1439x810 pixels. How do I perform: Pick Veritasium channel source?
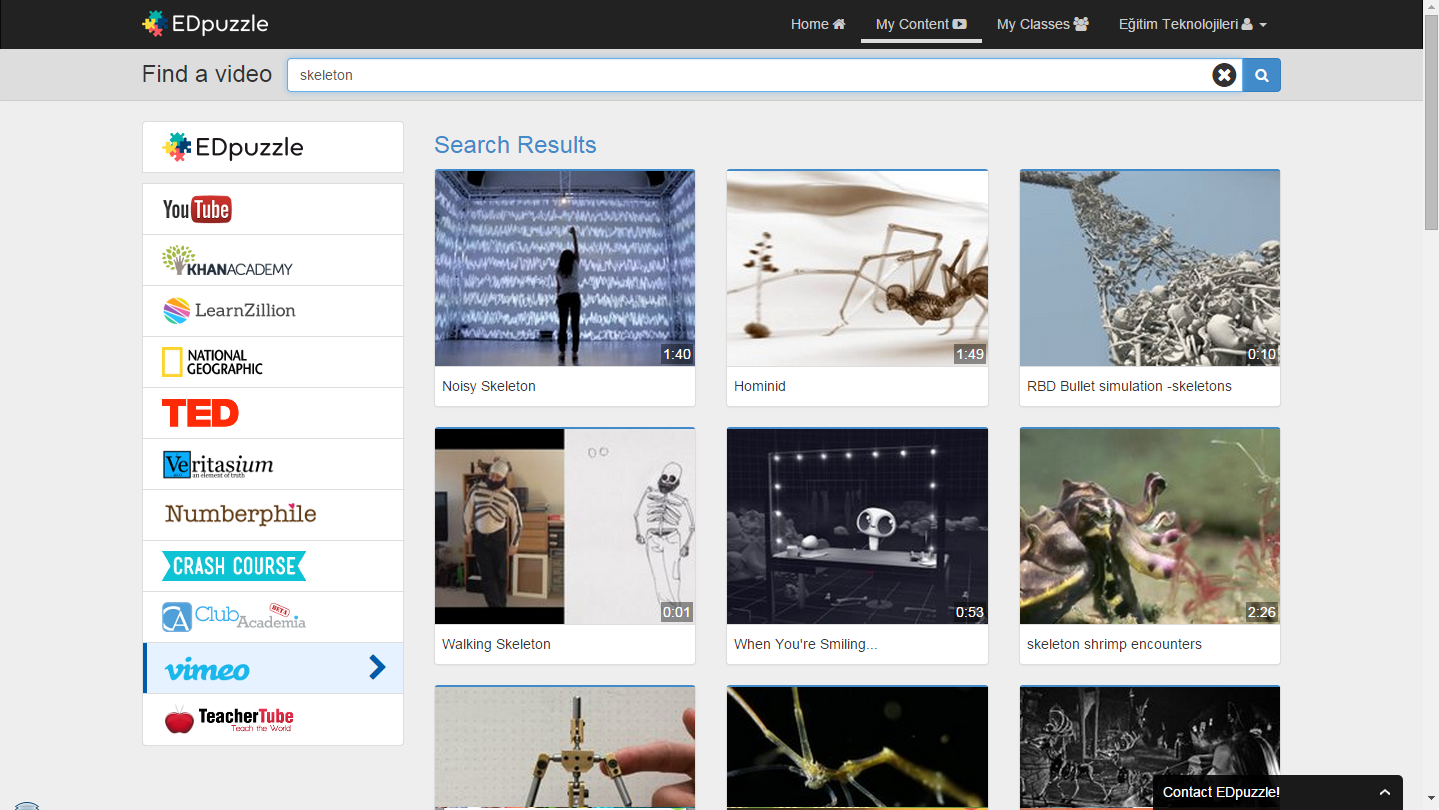tap(273, 464)
